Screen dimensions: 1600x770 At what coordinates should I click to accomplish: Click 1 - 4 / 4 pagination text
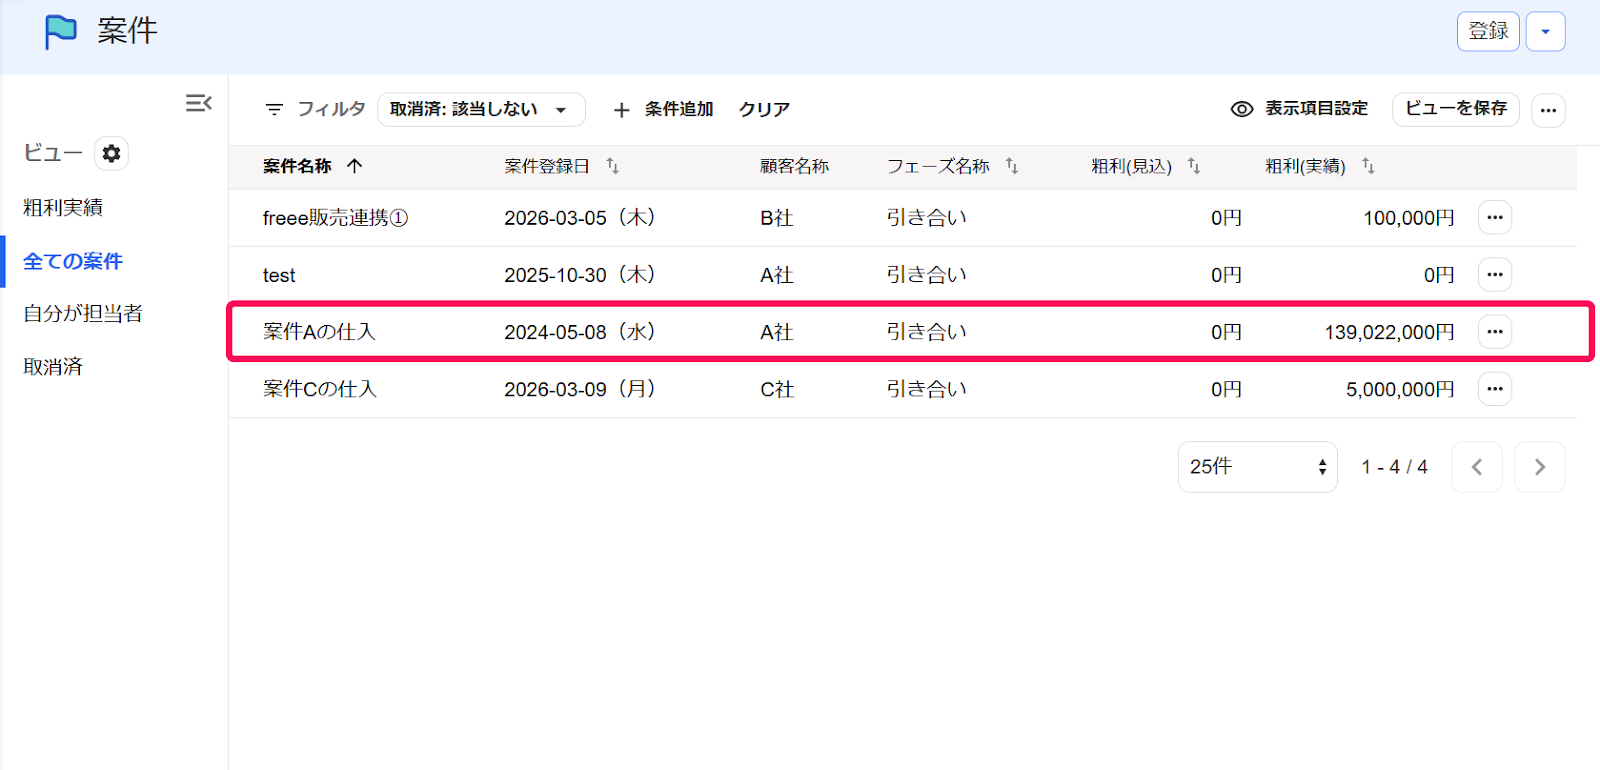[1394, 467]
